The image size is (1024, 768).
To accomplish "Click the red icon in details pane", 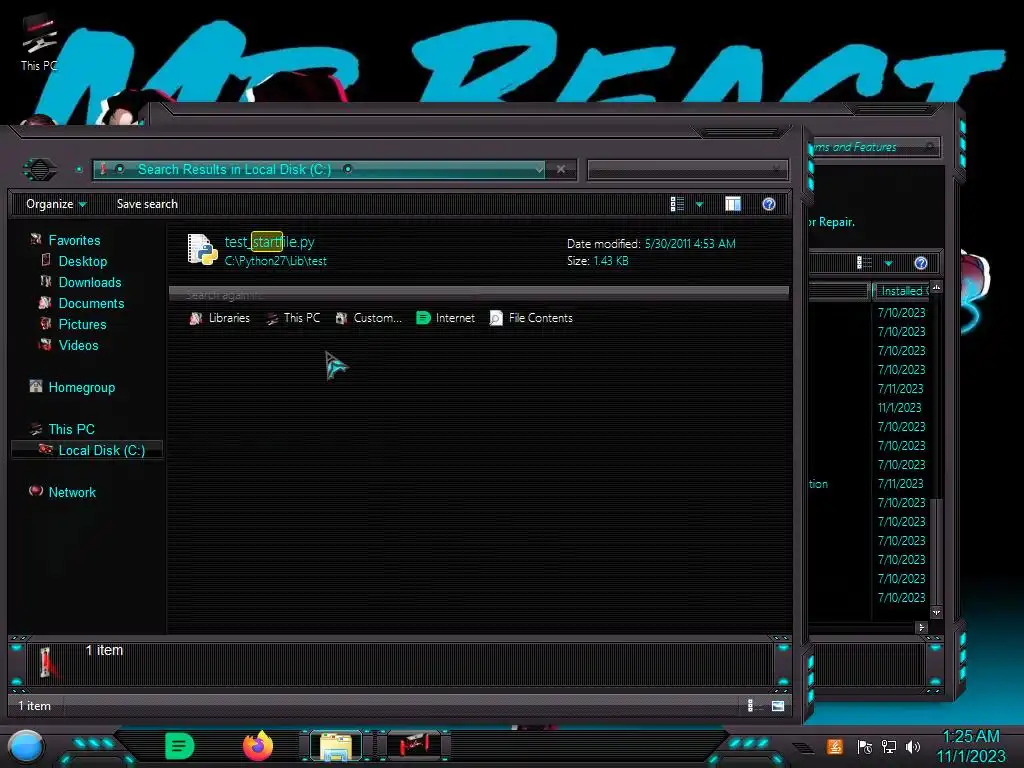I will [47, 662].
